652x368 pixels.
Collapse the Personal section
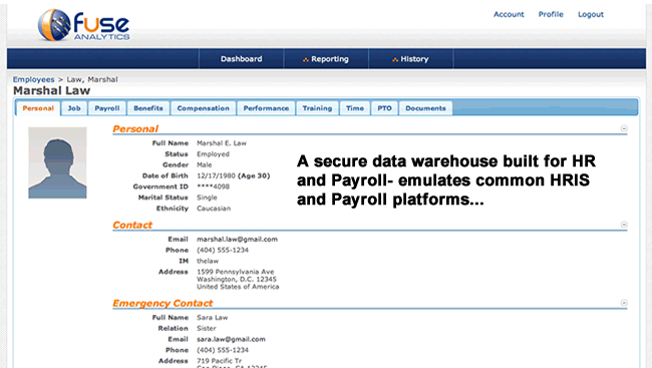click(x=624, y=128)
